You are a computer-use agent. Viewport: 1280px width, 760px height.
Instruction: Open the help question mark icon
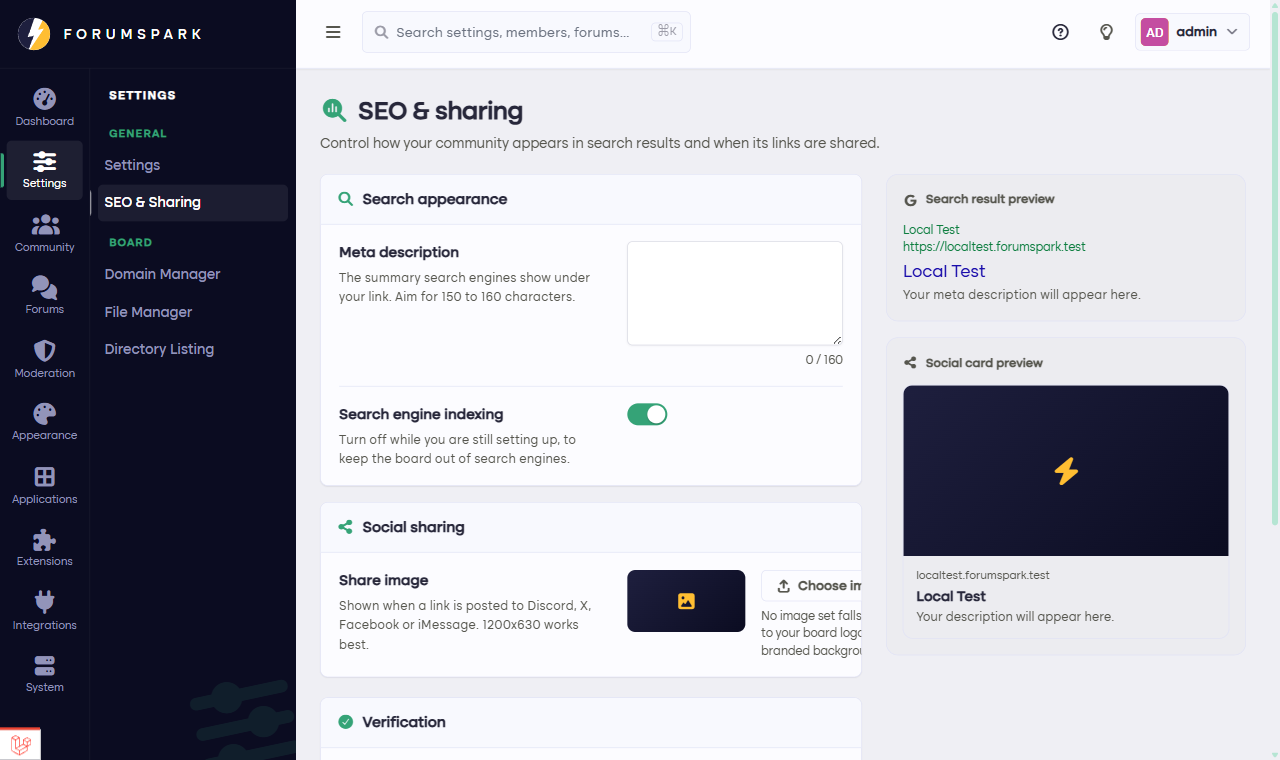[x=1060, y=32]
